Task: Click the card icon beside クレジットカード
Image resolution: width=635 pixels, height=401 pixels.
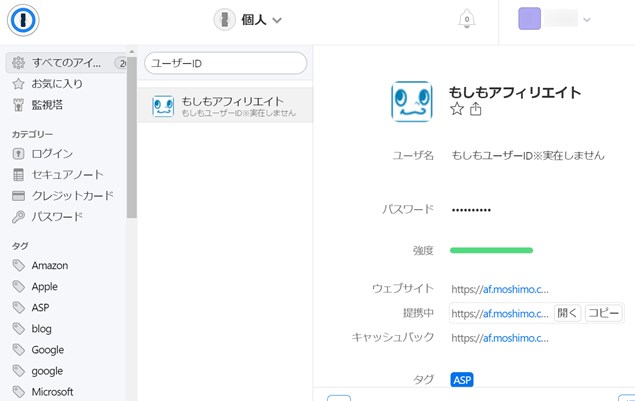Action: click(x=18, y=196)
